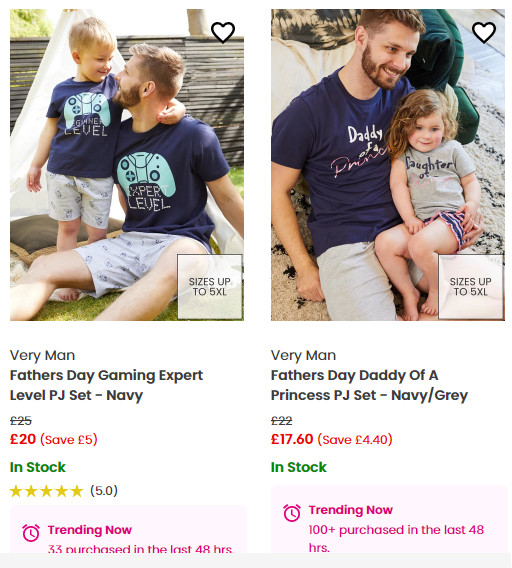Click In Stock status of gaming PJ set
The image size is (512, 568).
click(38, 467)
